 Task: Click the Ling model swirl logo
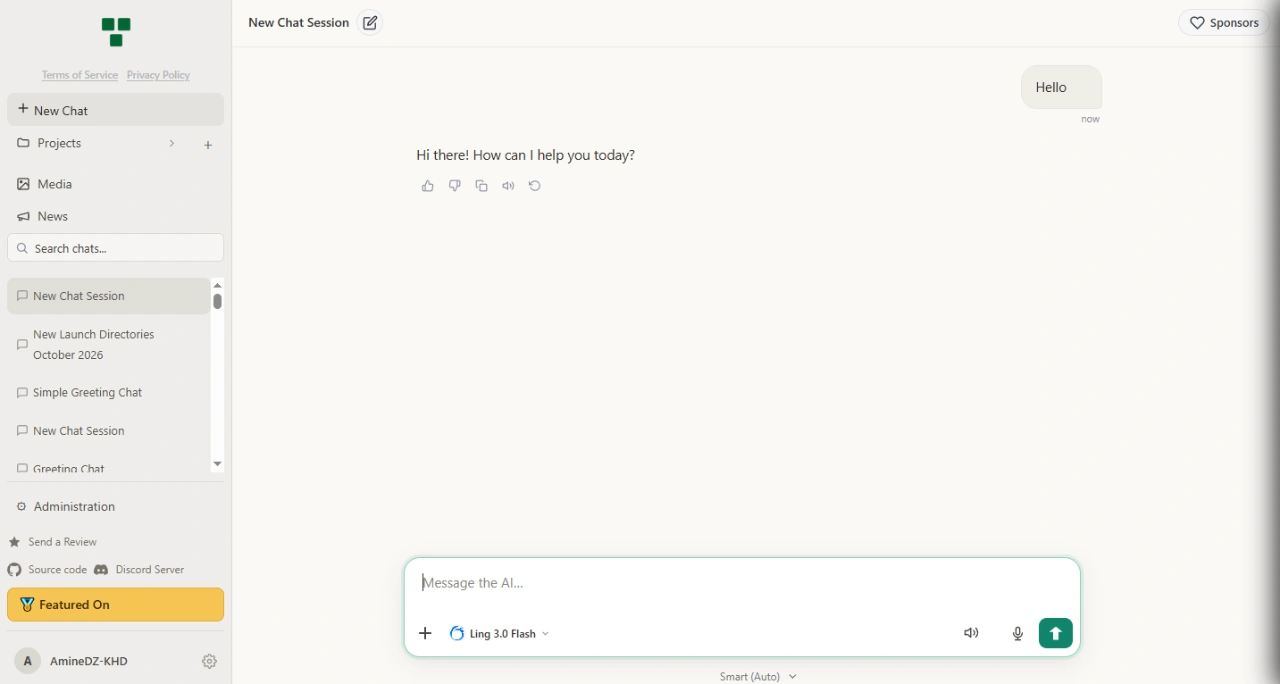(457, 633)
